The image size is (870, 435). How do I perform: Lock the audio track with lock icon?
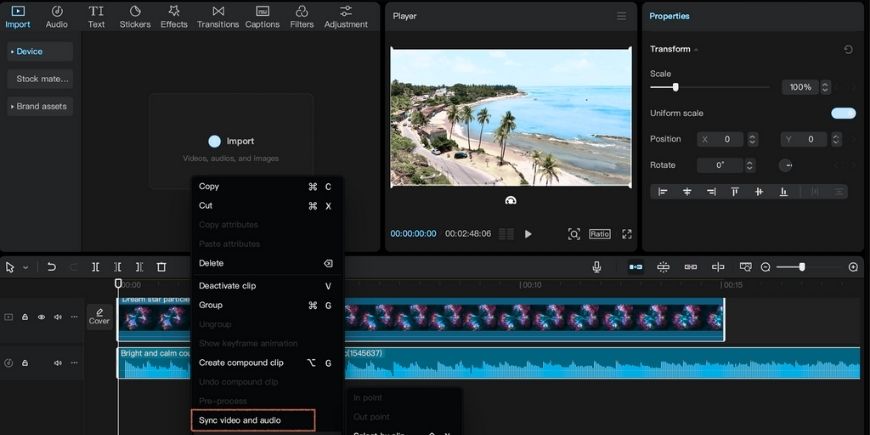click(x=25, y=363)
